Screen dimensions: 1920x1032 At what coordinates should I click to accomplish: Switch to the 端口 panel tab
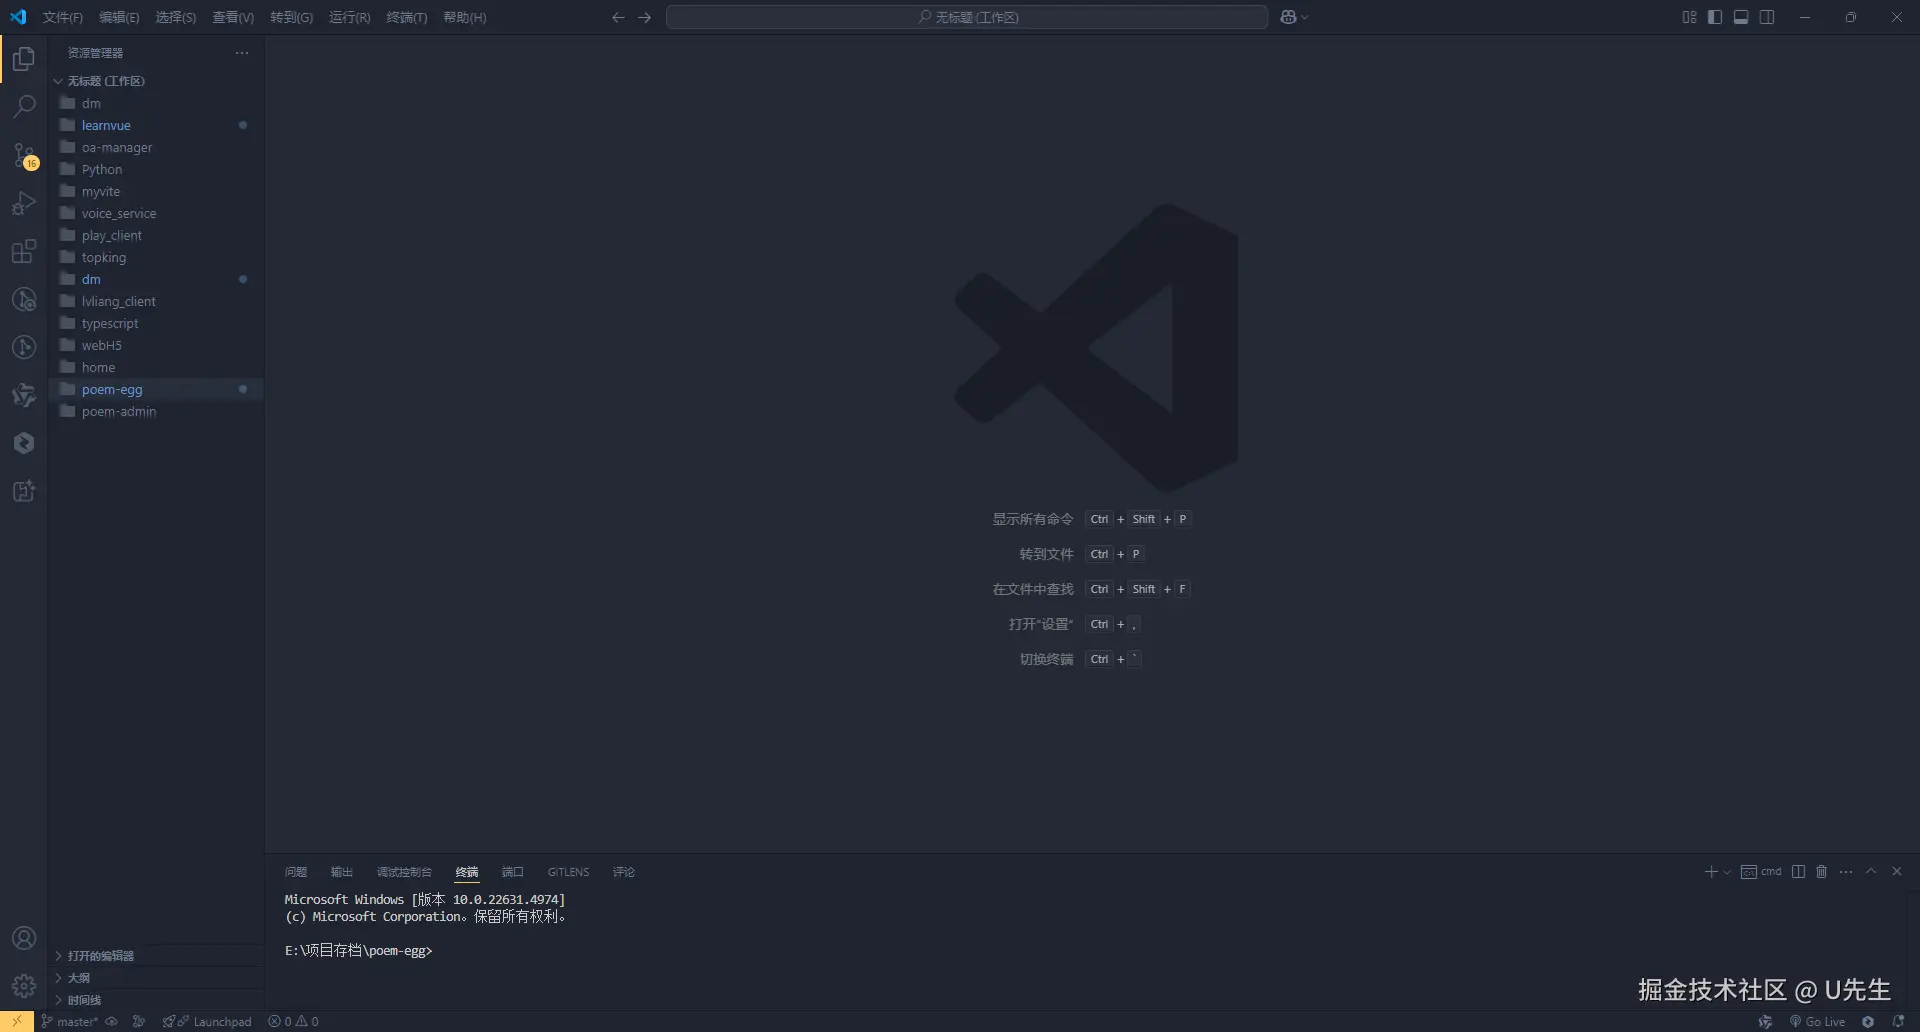click(513, 872)
